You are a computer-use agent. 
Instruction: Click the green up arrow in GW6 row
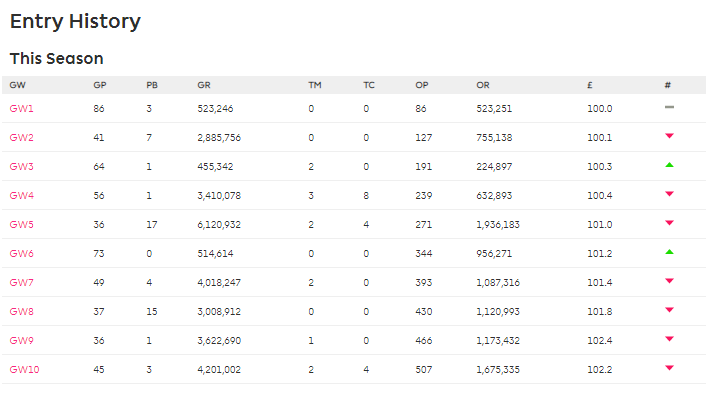pyautogui.click(x=669, y=252)
